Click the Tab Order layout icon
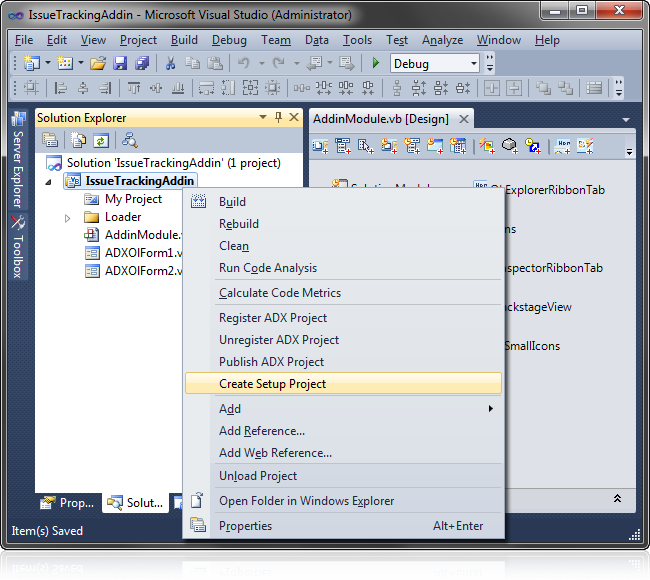This screenshot has width=650, height=580. click(594, 88)
